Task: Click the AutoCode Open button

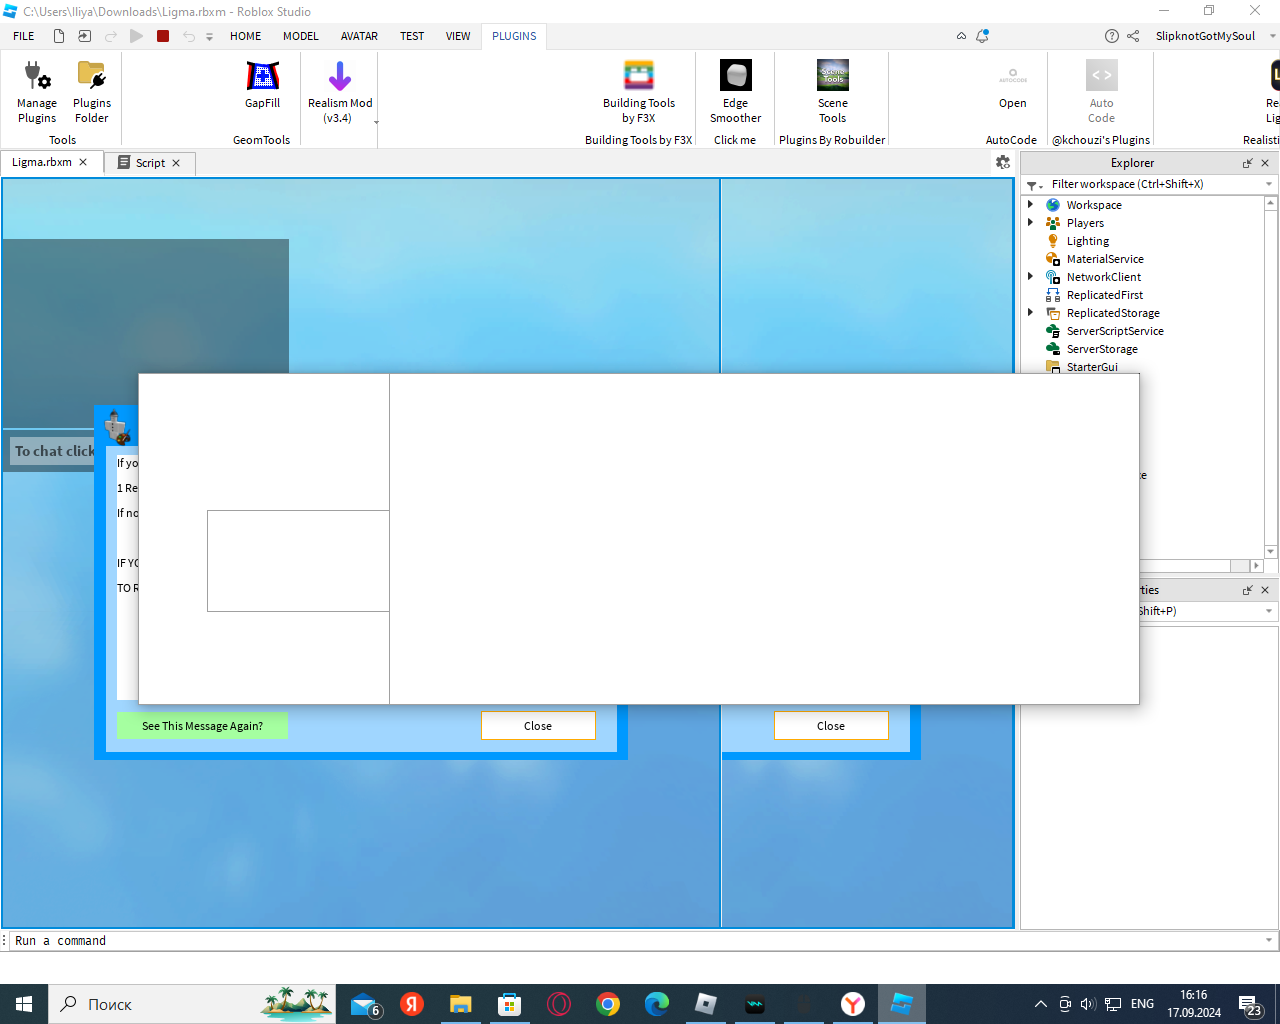Action: coord(1013,86)
